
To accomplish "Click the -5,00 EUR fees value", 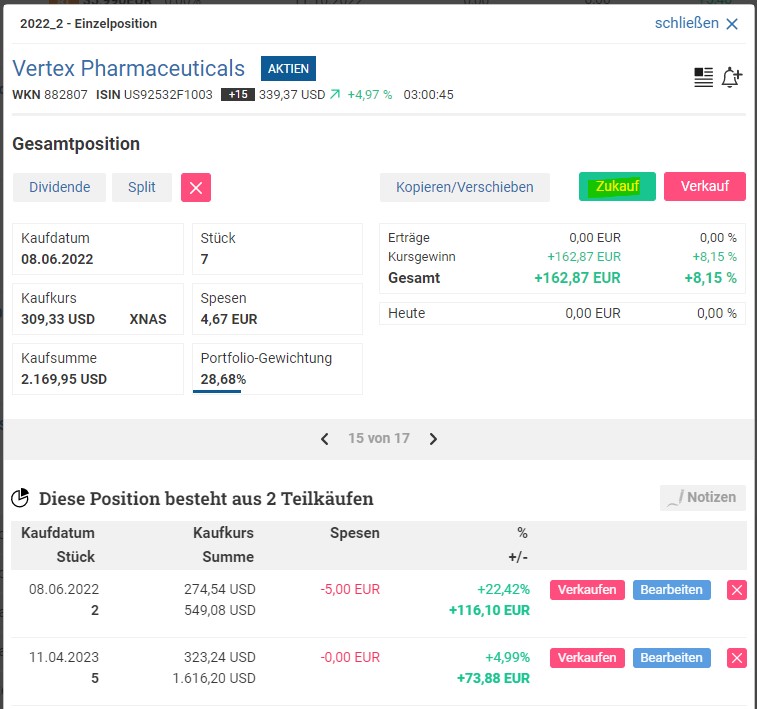I will click(350, 589).
